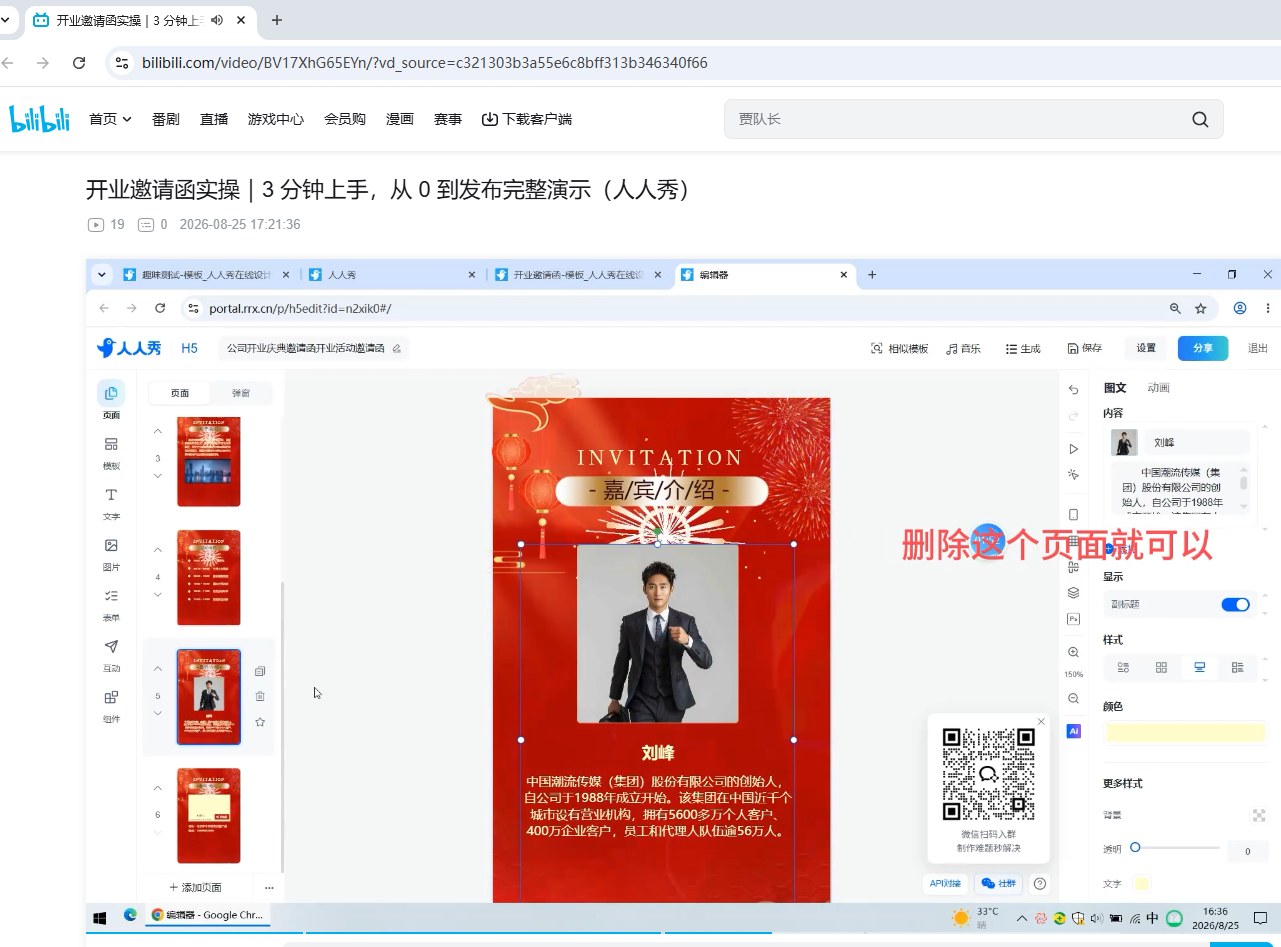1281x947 pixels.
Task: Select the page 6 thumbnail
Action: point(209,815)
